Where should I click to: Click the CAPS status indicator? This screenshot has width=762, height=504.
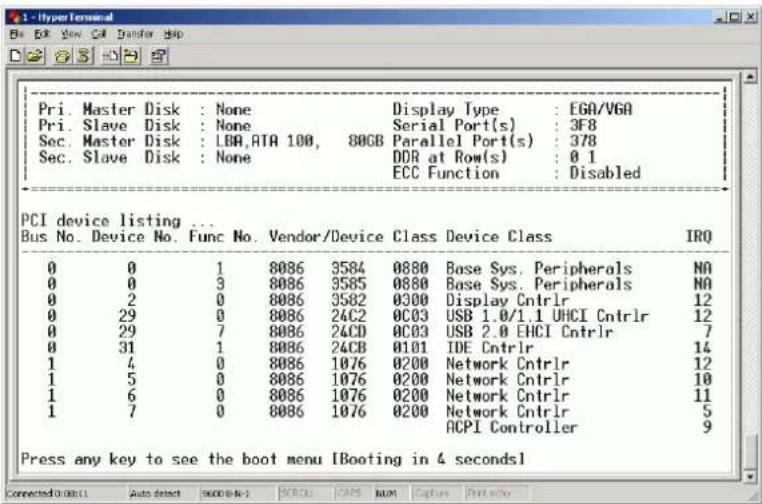coord(349,494)
